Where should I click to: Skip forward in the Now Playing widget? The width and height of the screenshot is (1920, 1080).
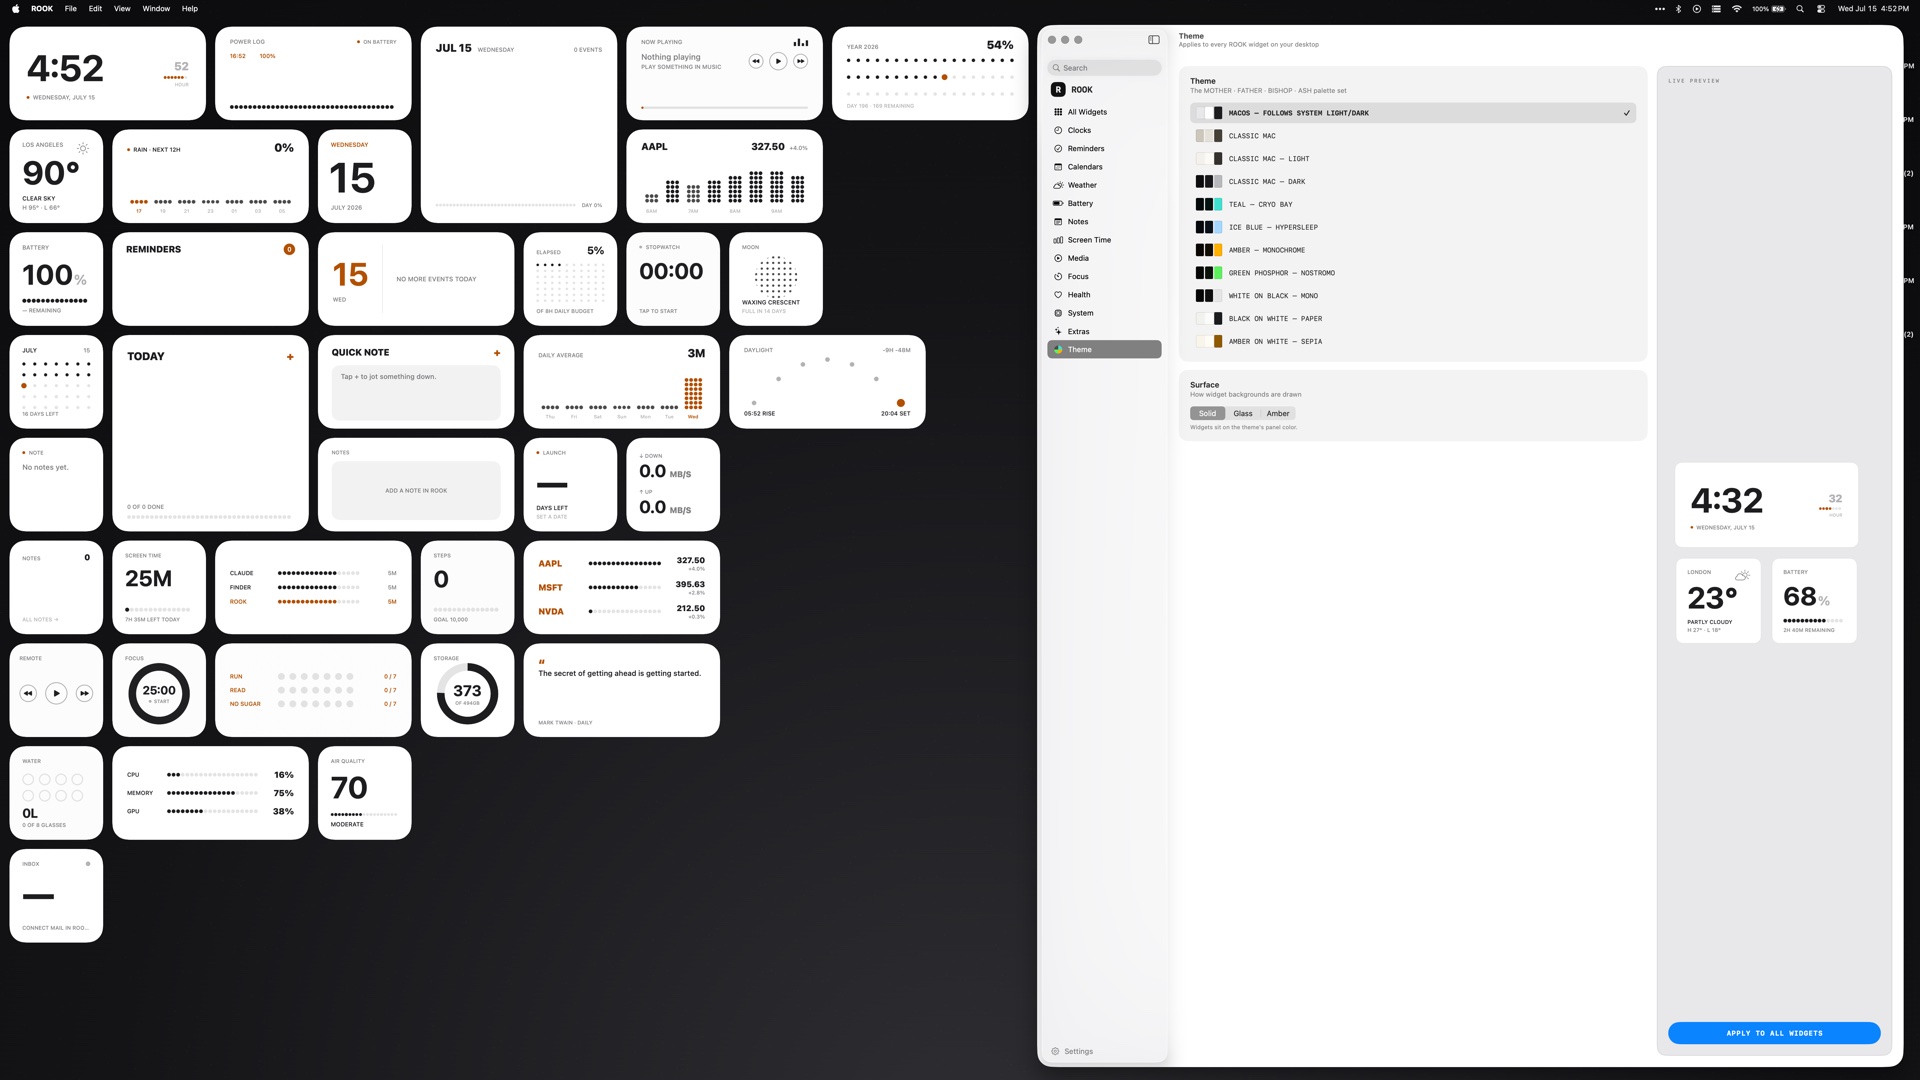pyautogui.click(x=800, y=61)
